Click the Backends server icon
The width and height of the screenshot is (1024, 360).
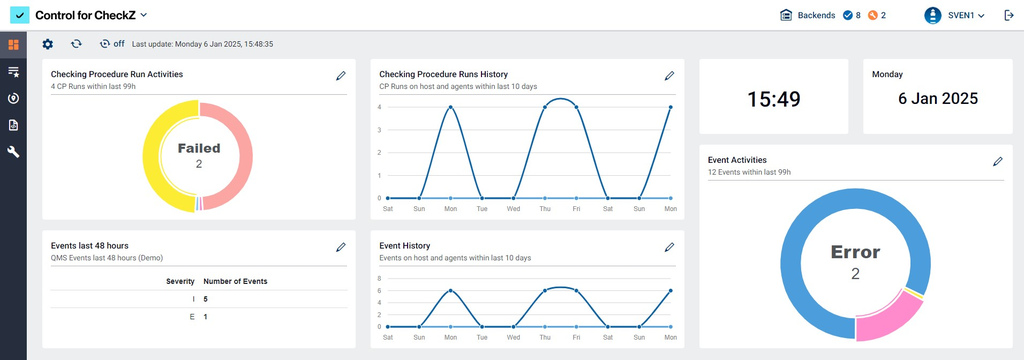pos(786,15)
